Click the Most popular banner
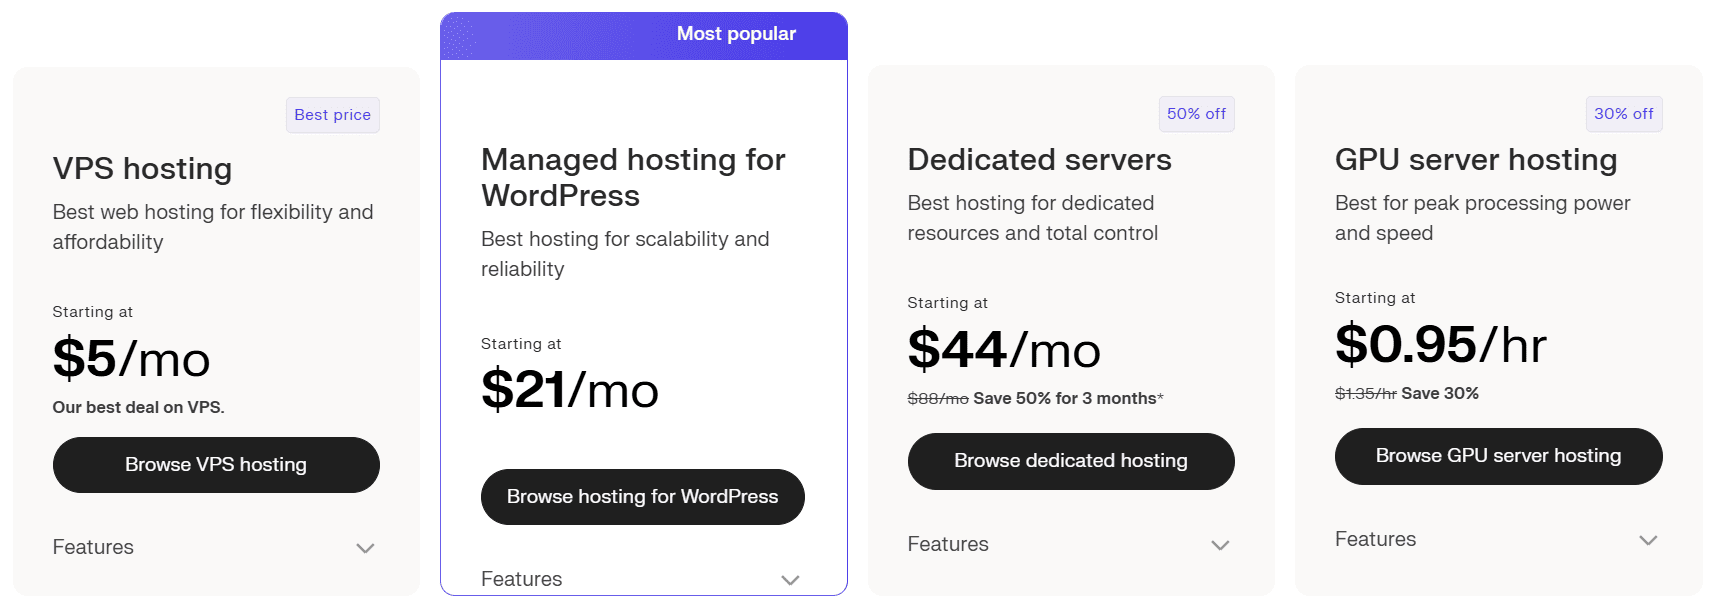 point(736,34)
